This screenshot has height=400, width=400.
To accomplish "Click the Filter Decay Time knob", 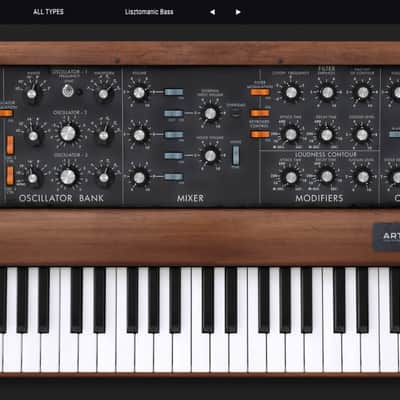I will point(327,135).
